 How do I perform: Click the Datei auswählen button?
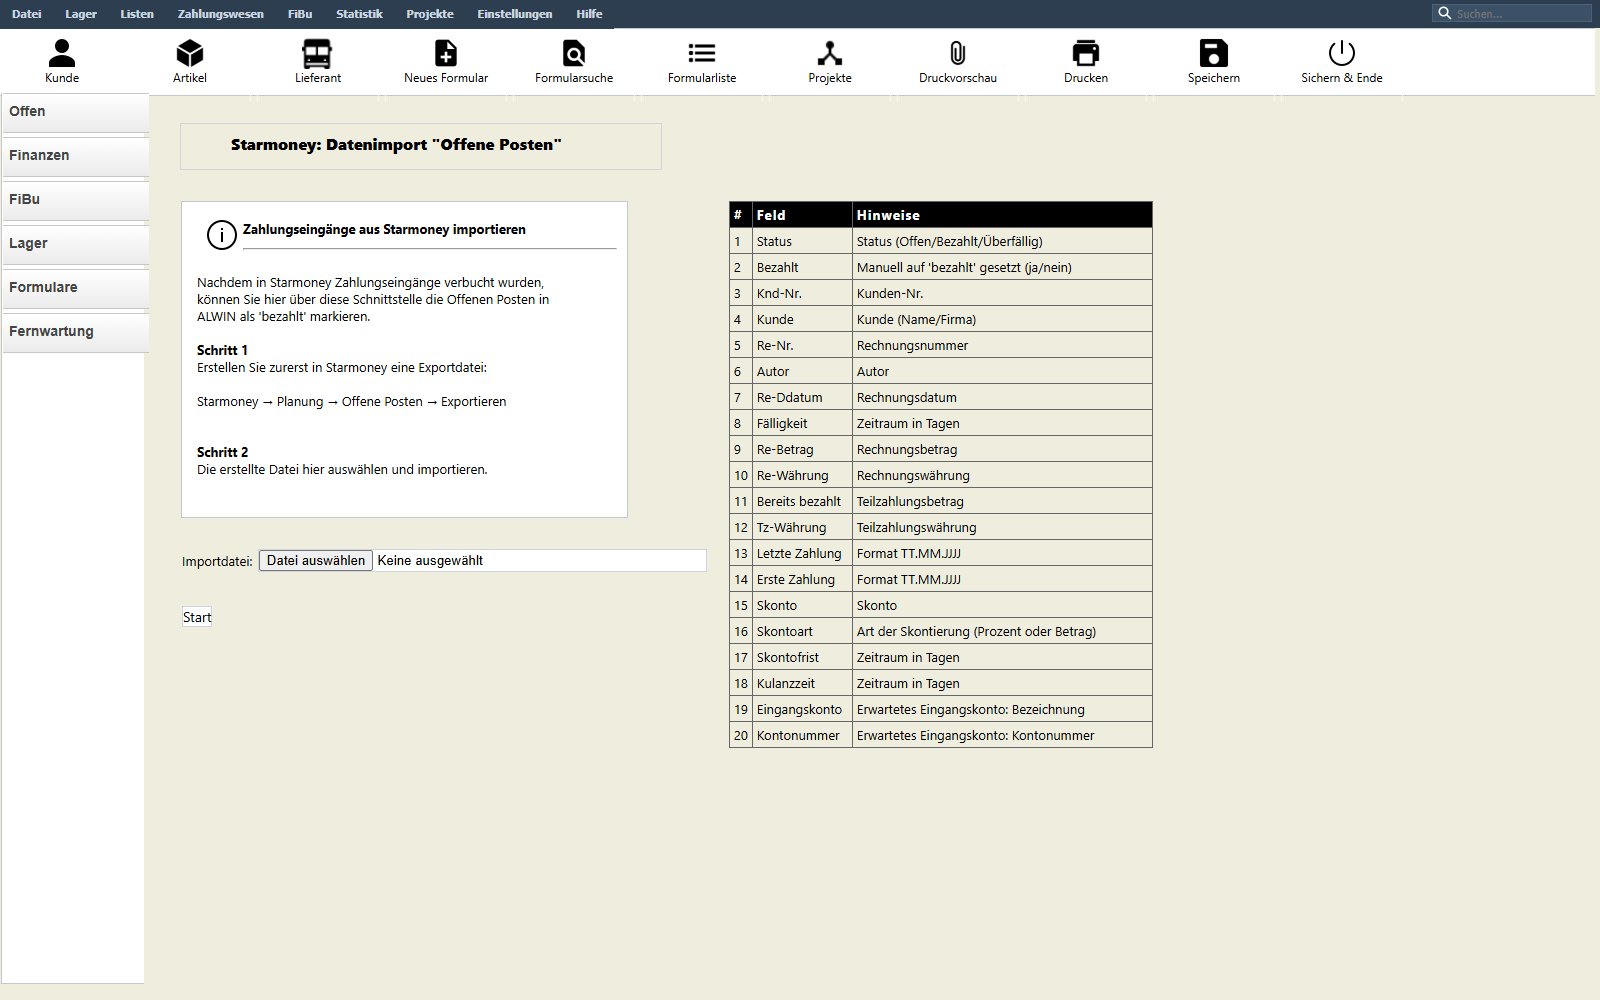click(x=316, y=561)
